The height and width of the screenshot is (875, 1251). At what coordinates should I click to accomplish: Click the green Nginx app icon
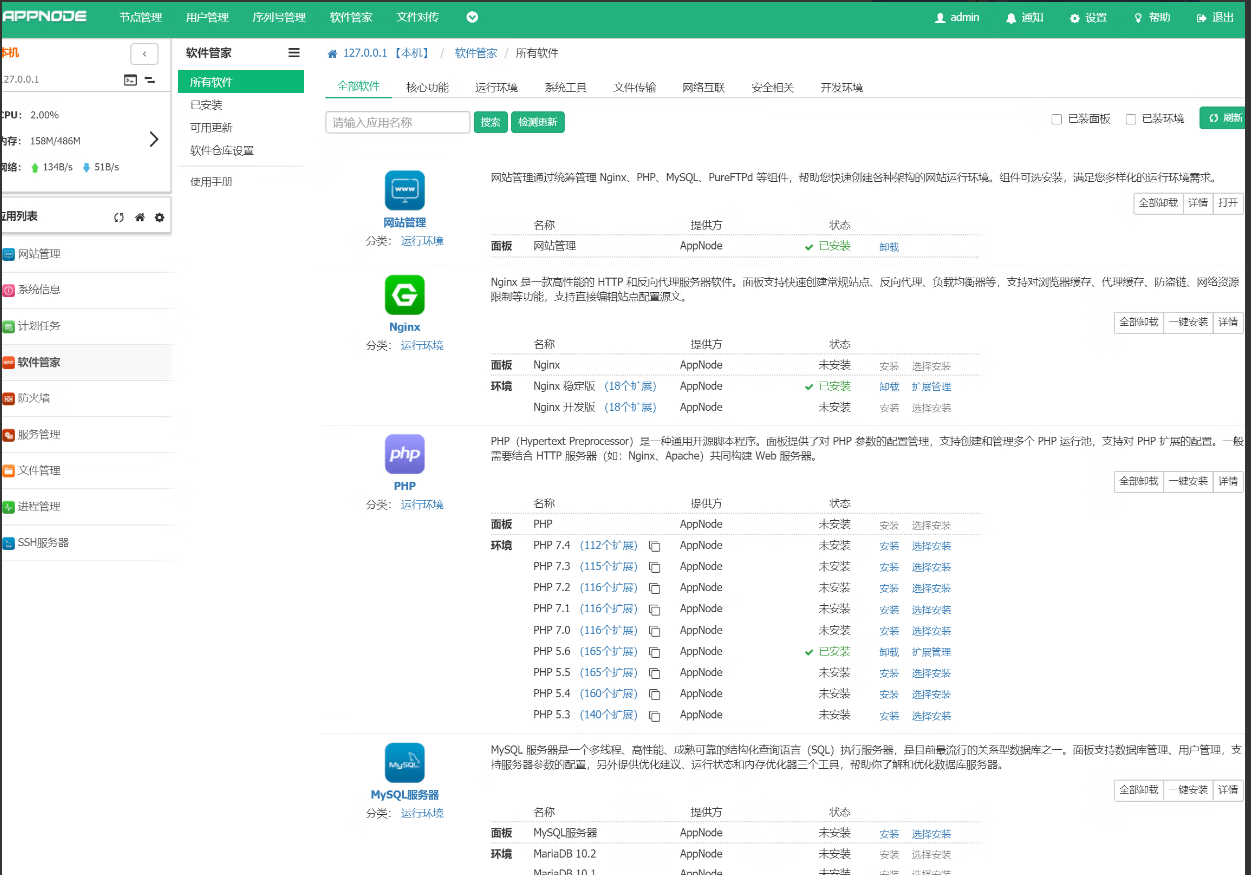(x=405, y=295)
